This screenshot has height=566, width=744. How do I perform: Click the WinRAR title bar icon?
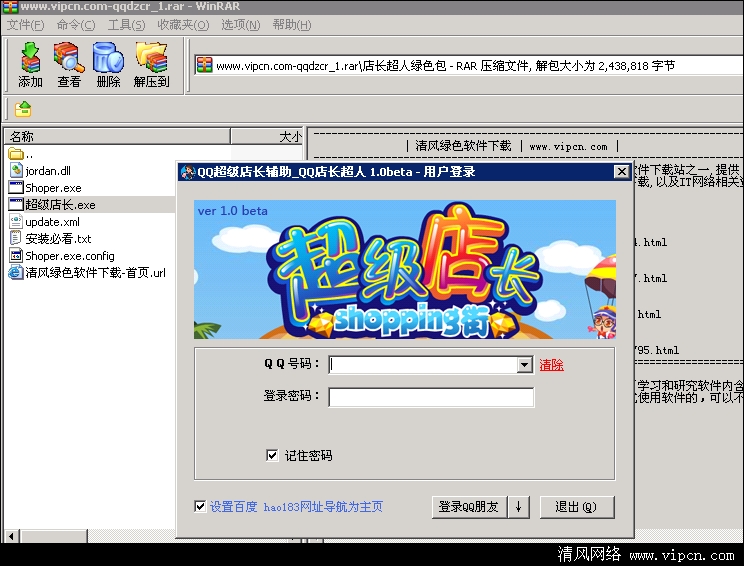10,7
